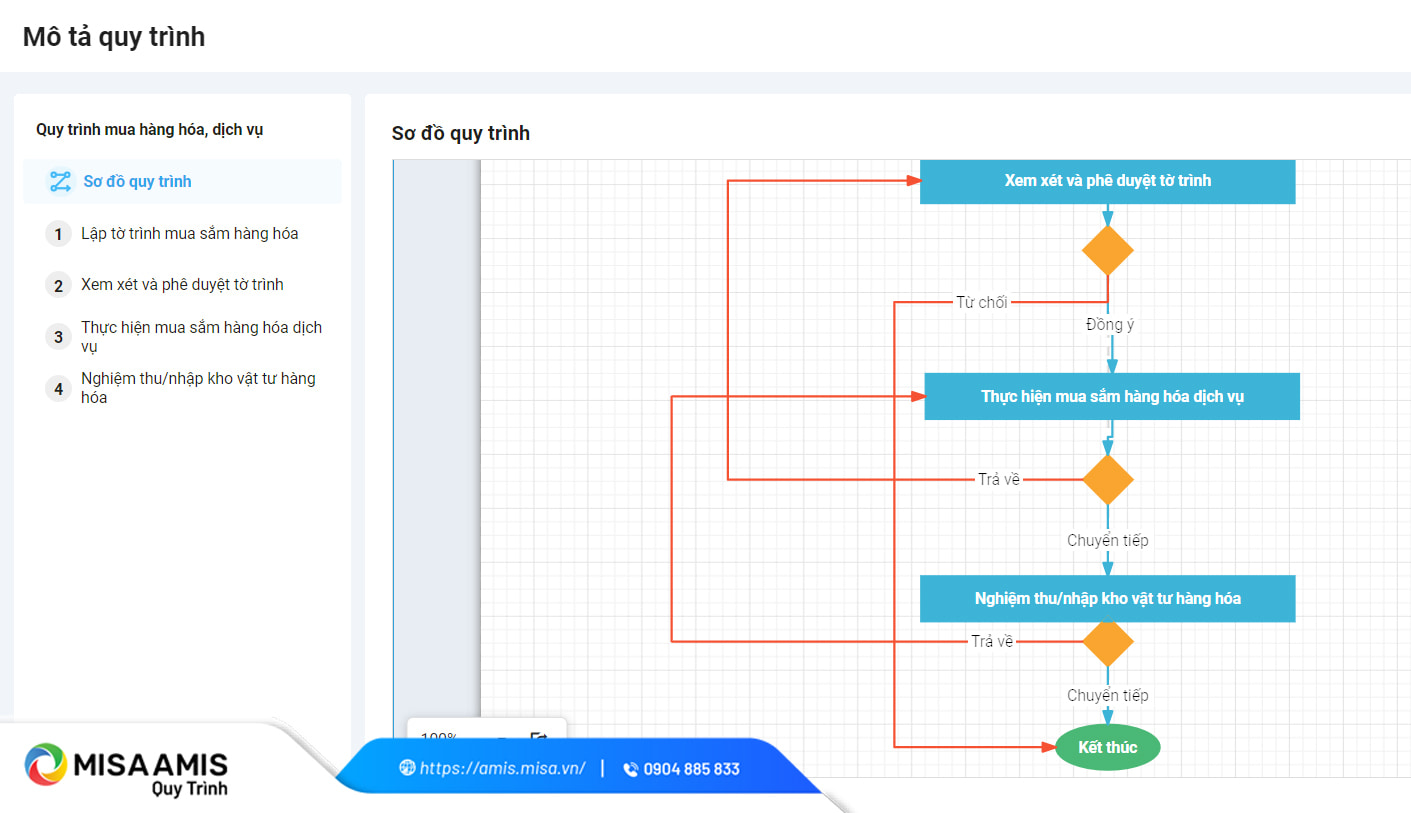Select the step 4 number badge
The height and width of the screenshot is (813, 1411).
(x=59, y=388)
